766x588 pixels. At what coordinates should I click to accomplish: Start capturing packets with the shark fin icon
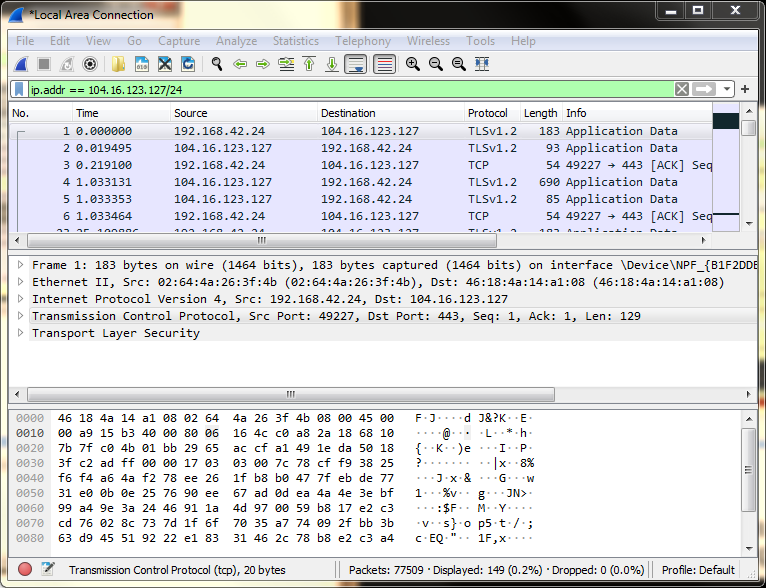[21, 64]
